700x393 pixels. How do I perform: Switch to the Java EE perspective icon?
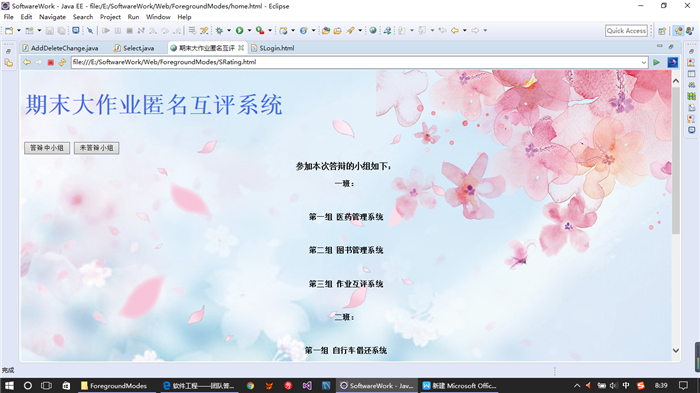[x=679, y=30]
